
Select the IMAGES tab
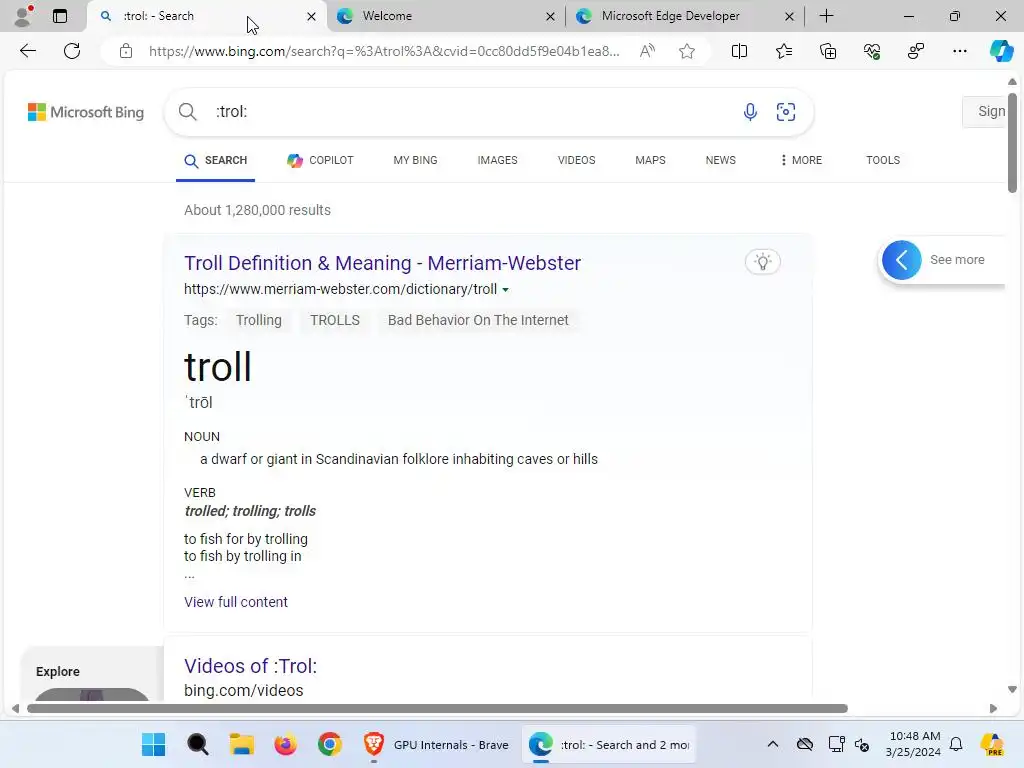click(x=497, y=160)
